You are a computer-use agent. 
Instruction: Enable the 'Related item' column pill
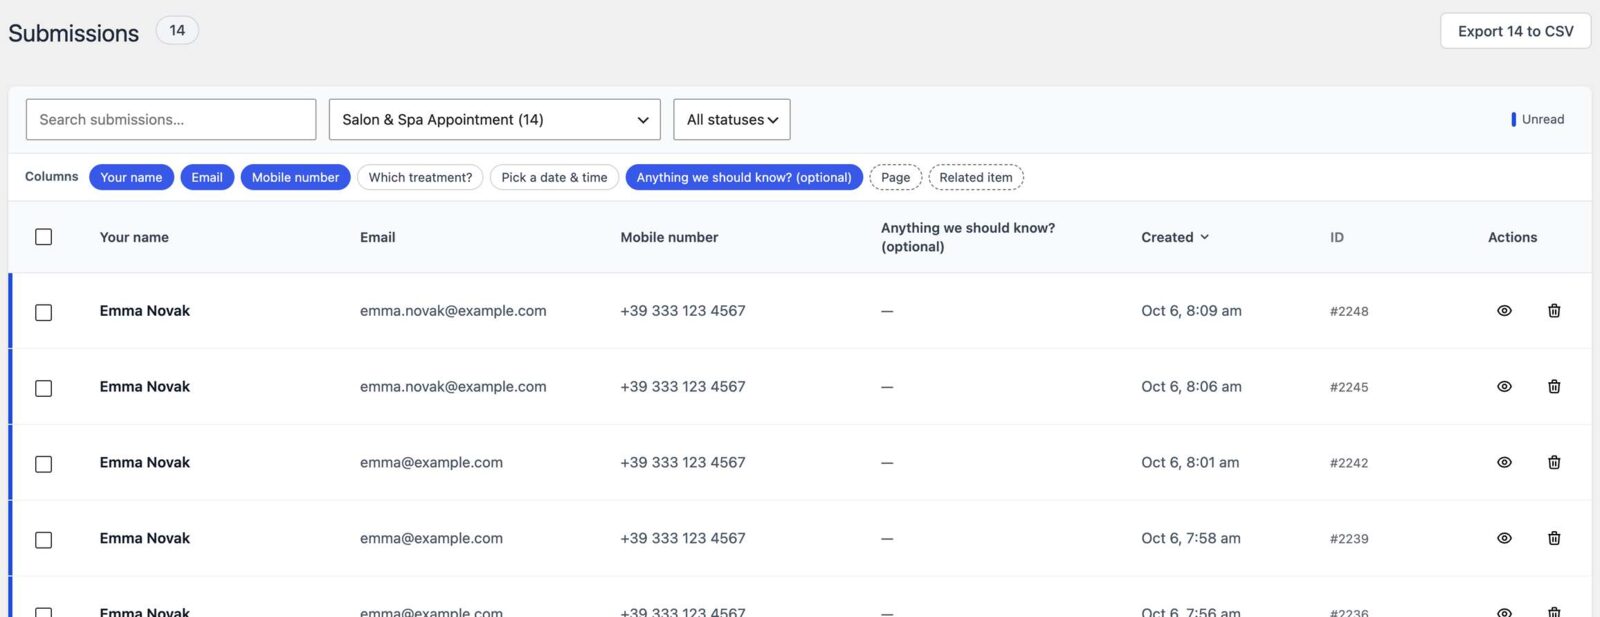coord(976,177)
